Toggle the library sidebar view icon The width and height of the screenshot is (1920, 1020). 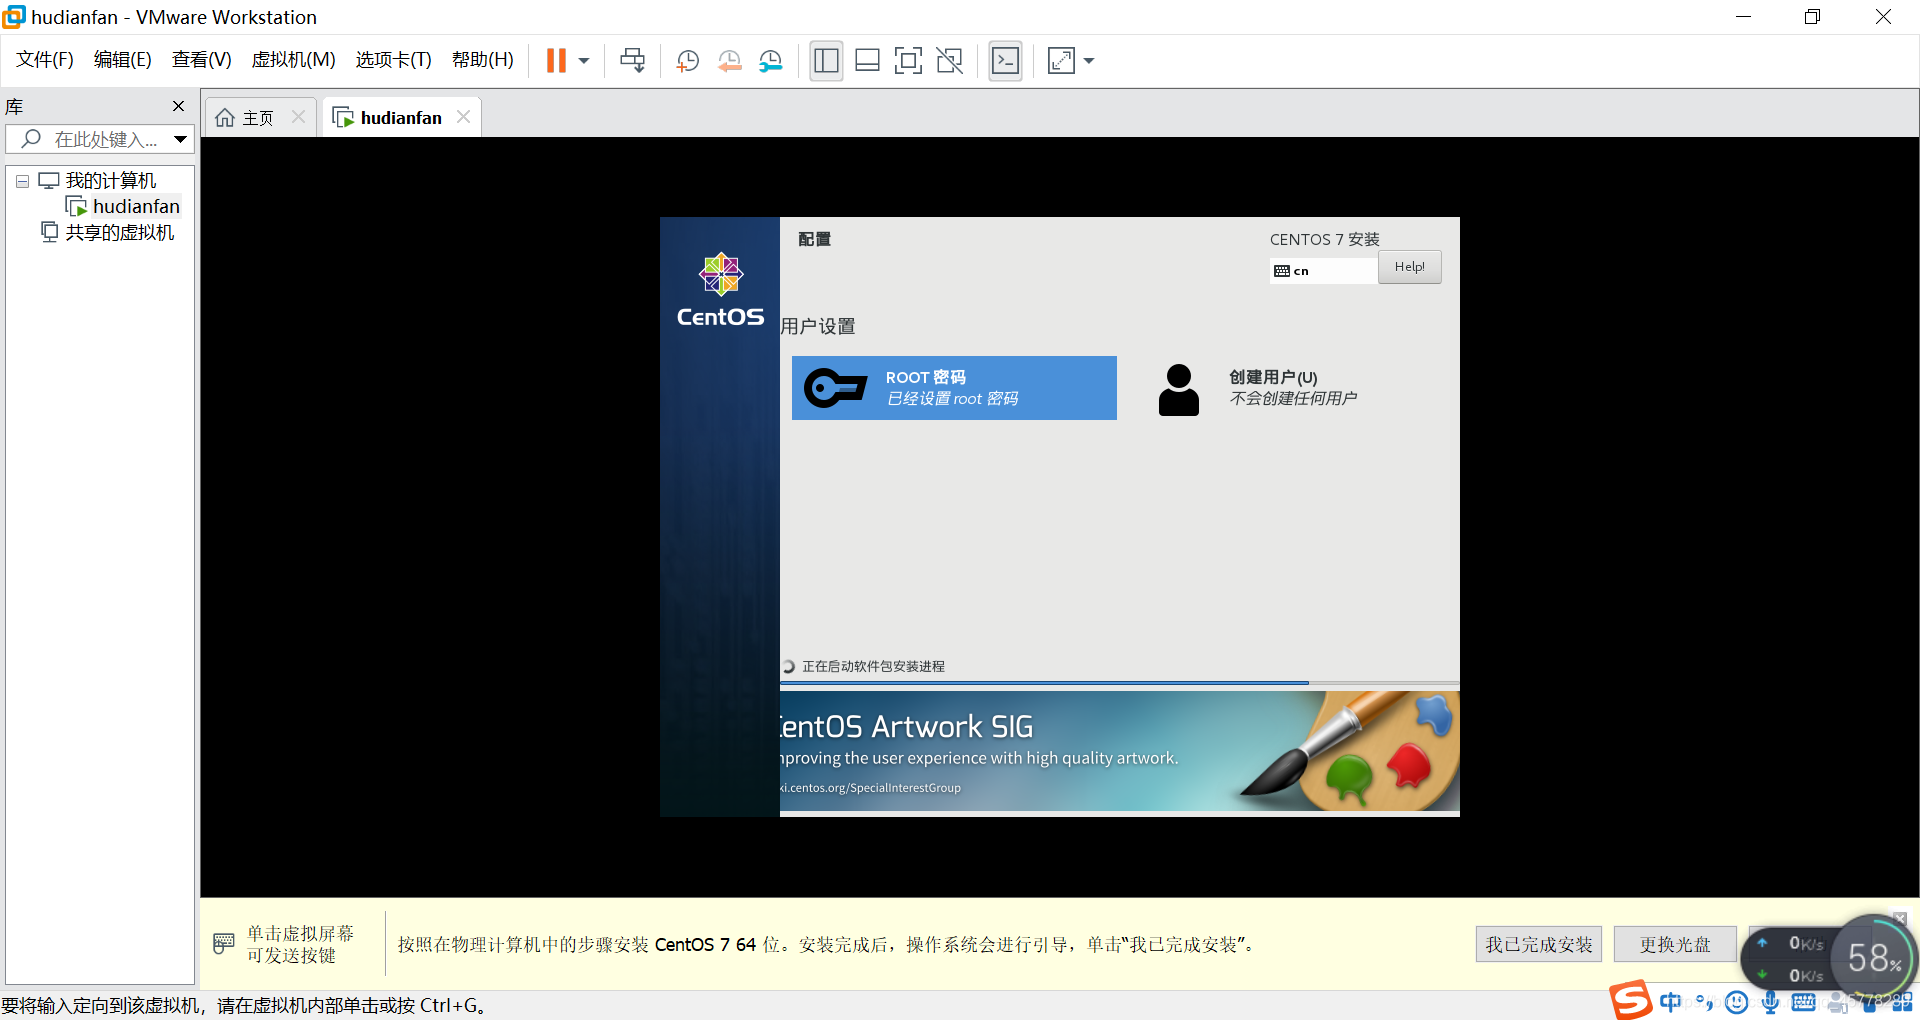pyautogui.click(x=826, y=61)
